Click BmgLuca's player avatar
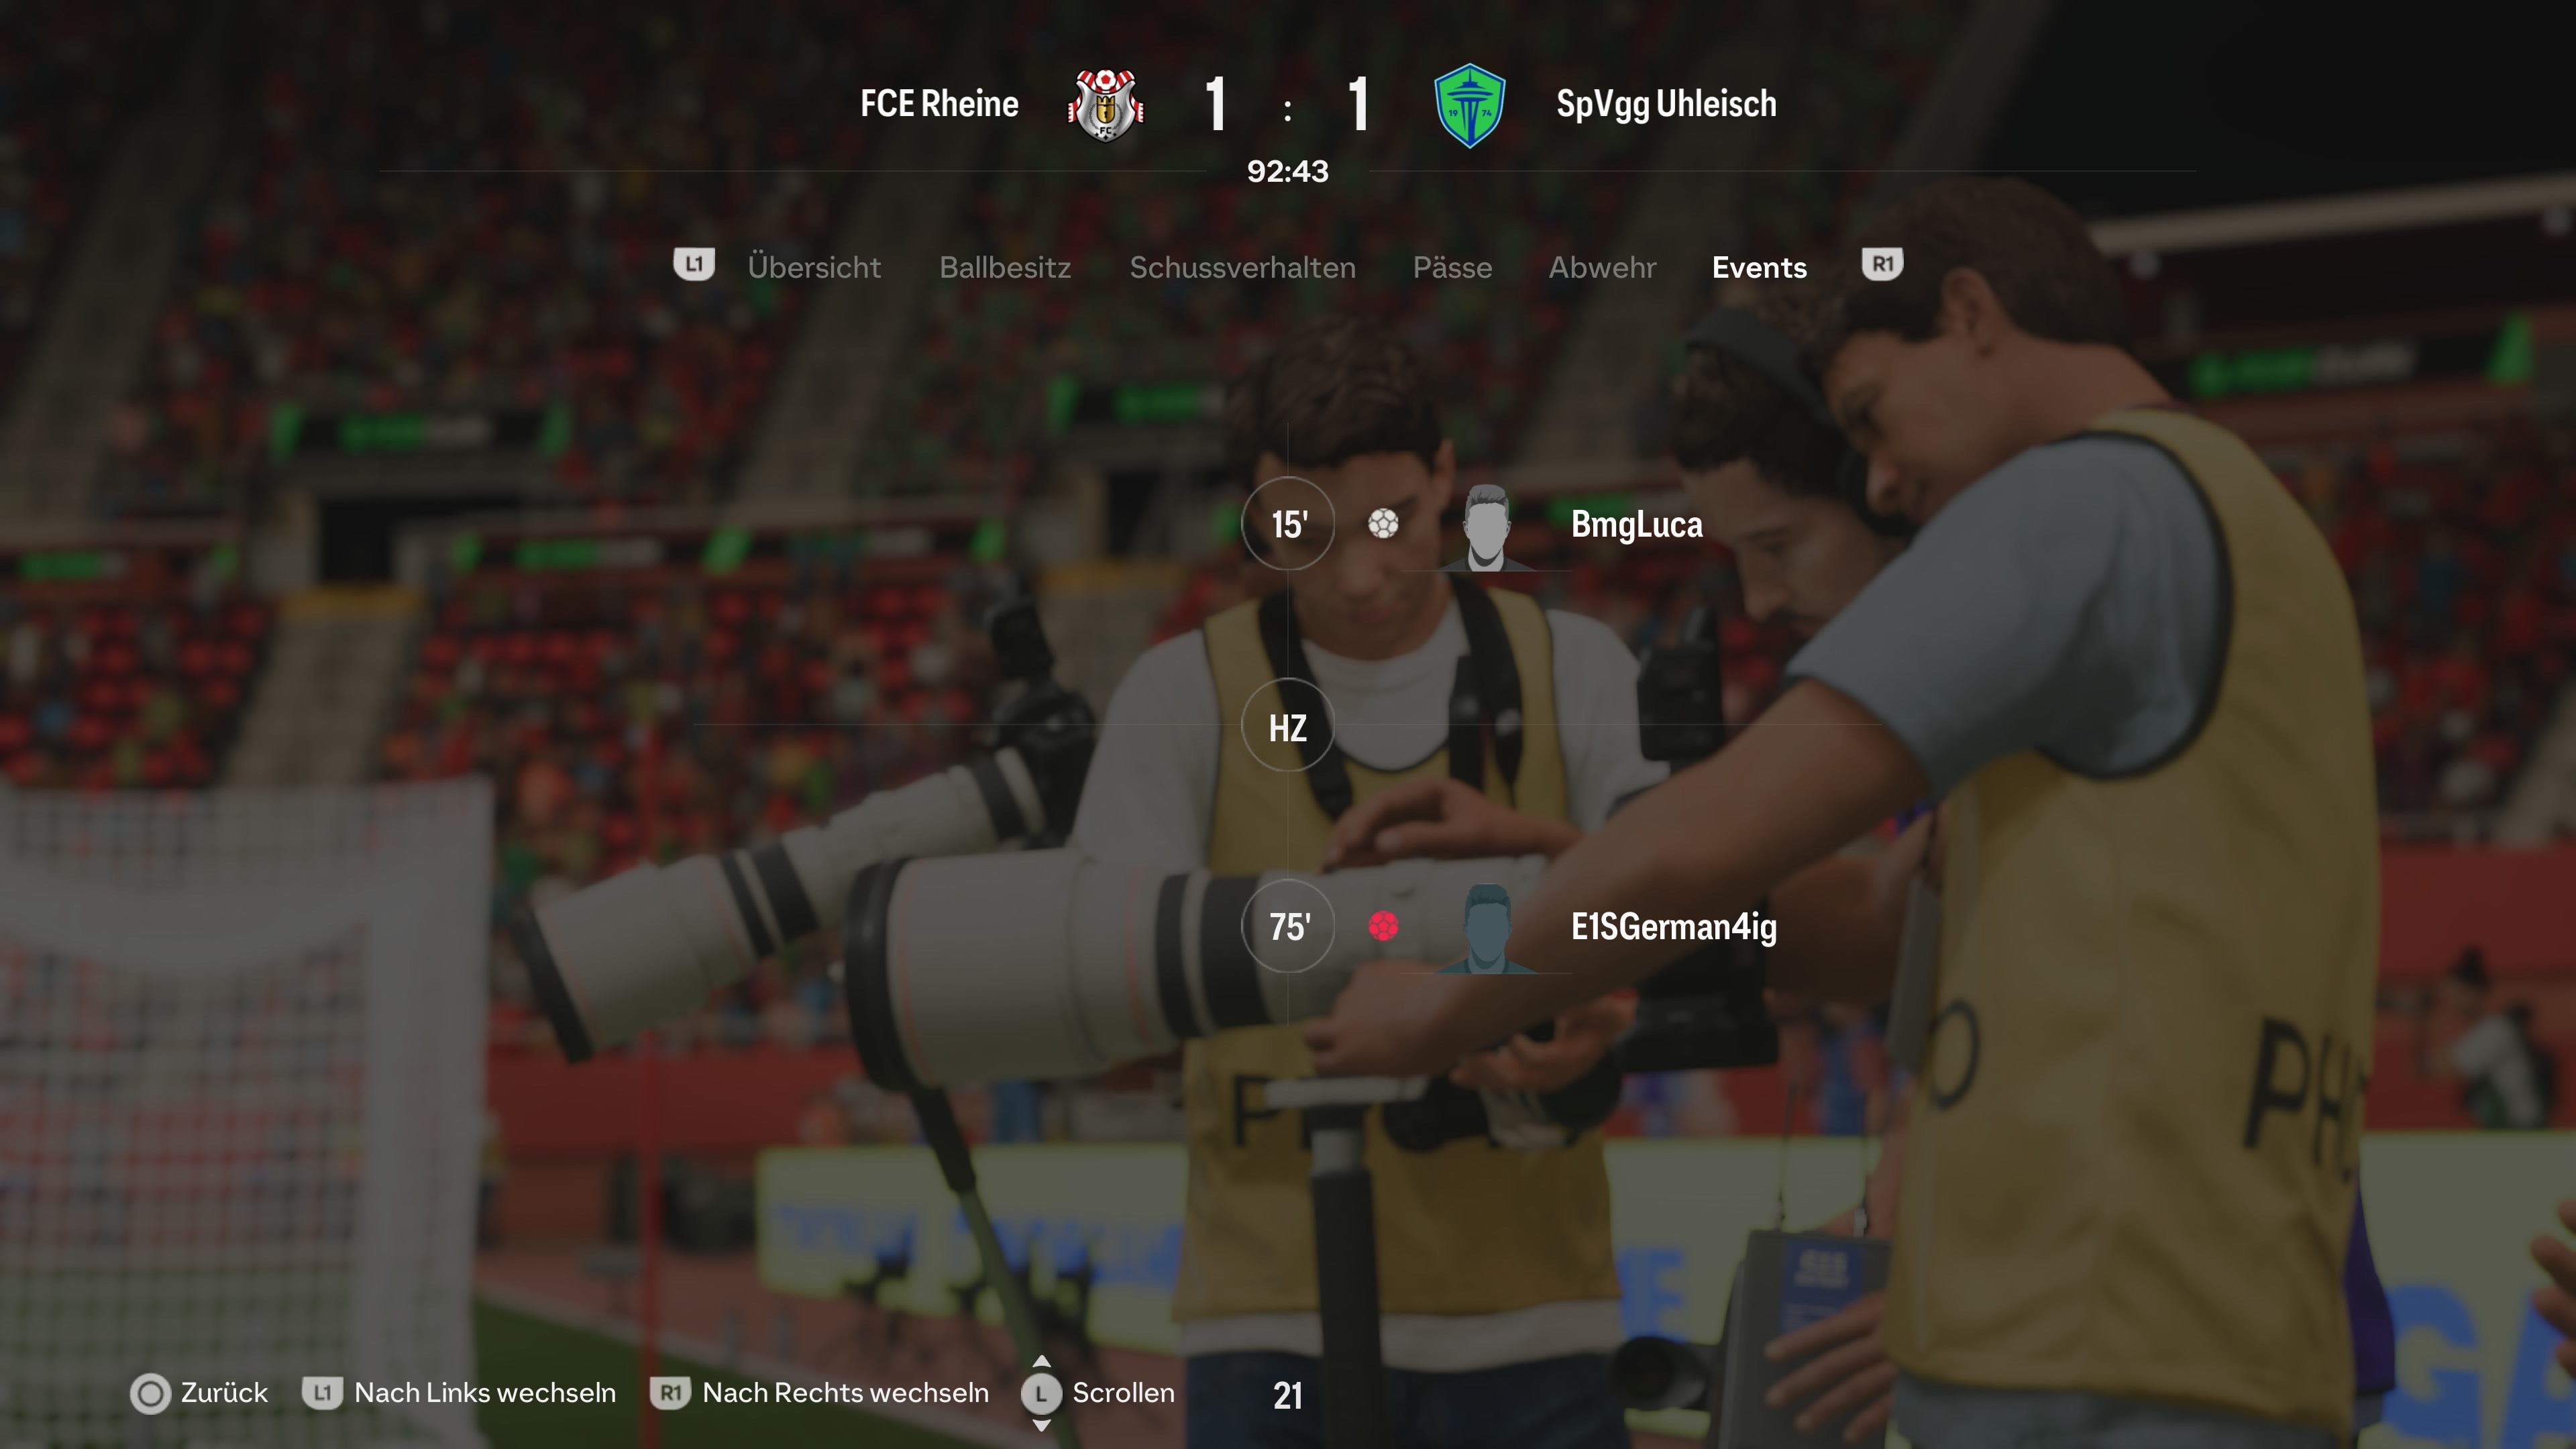 click(1486, 527)
